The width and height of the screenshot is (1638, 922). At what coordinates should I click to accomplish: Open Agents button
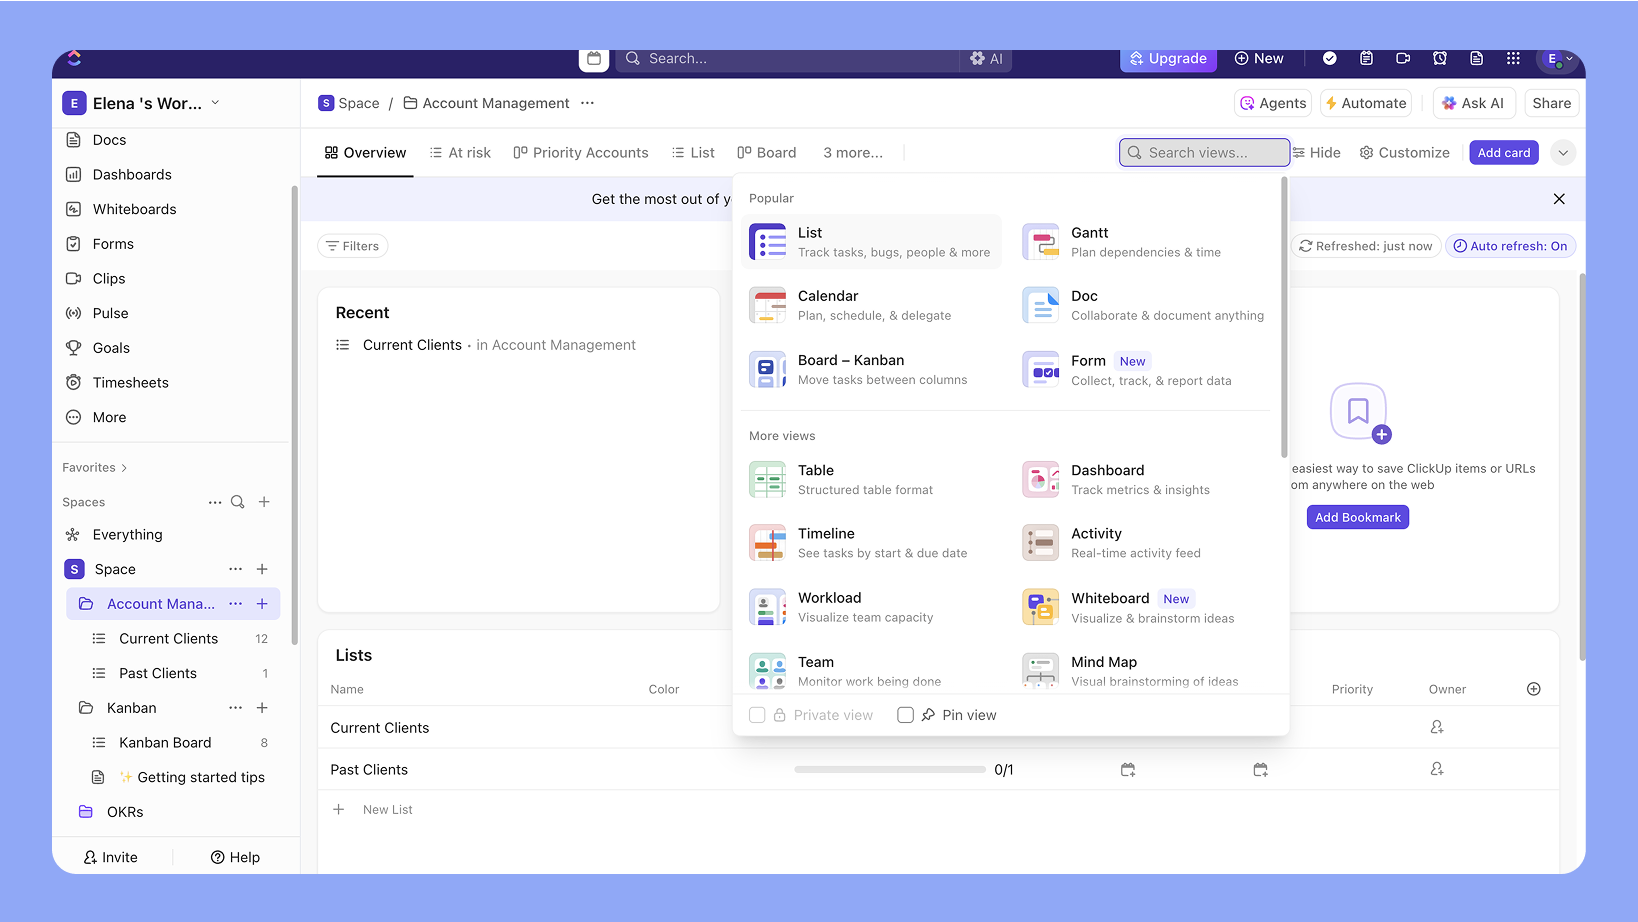[x=1273, y=103]
